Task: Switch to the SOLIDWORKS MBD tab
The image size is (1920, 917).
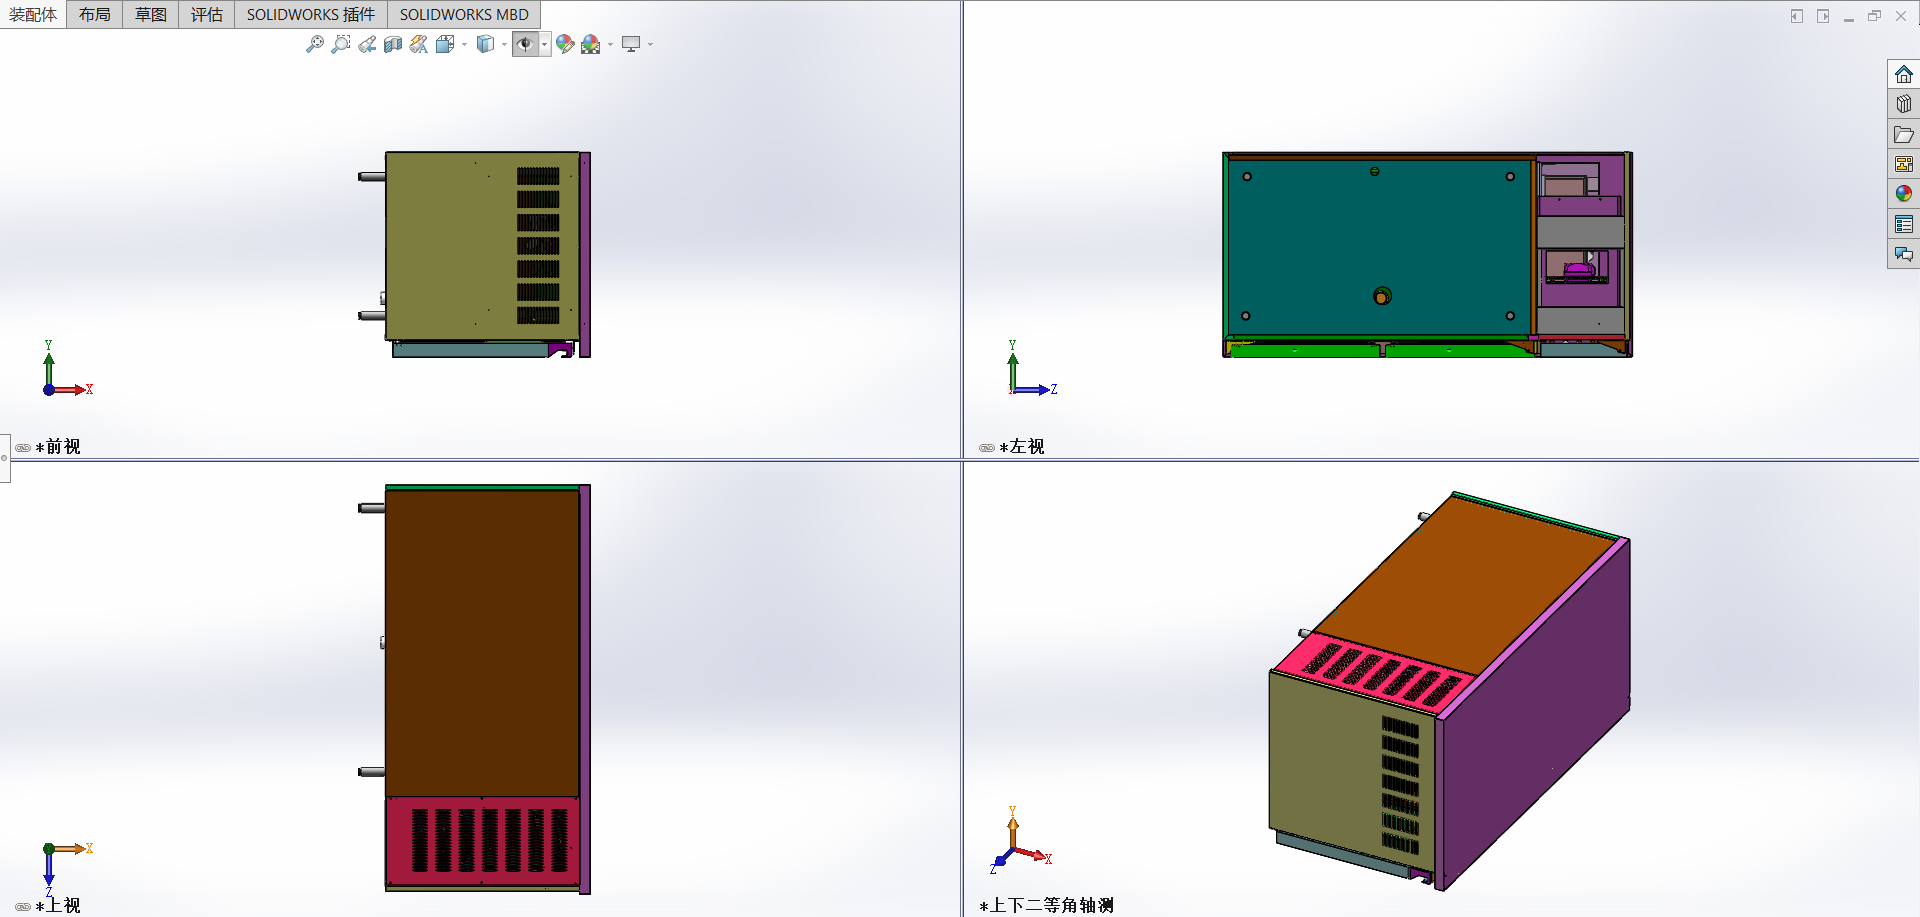Action: pyautogui.click(x=464, y=14)
